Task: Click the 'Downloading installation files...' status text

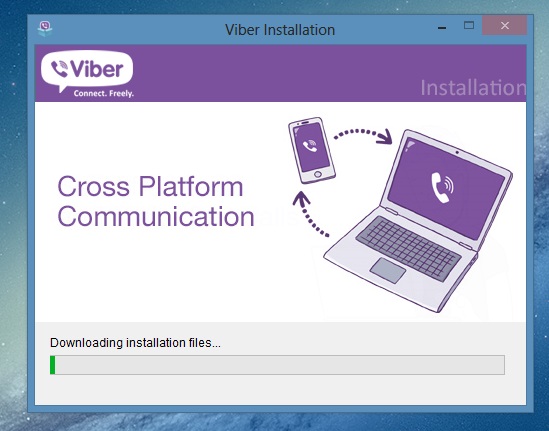Action: (x=135, y=343)
